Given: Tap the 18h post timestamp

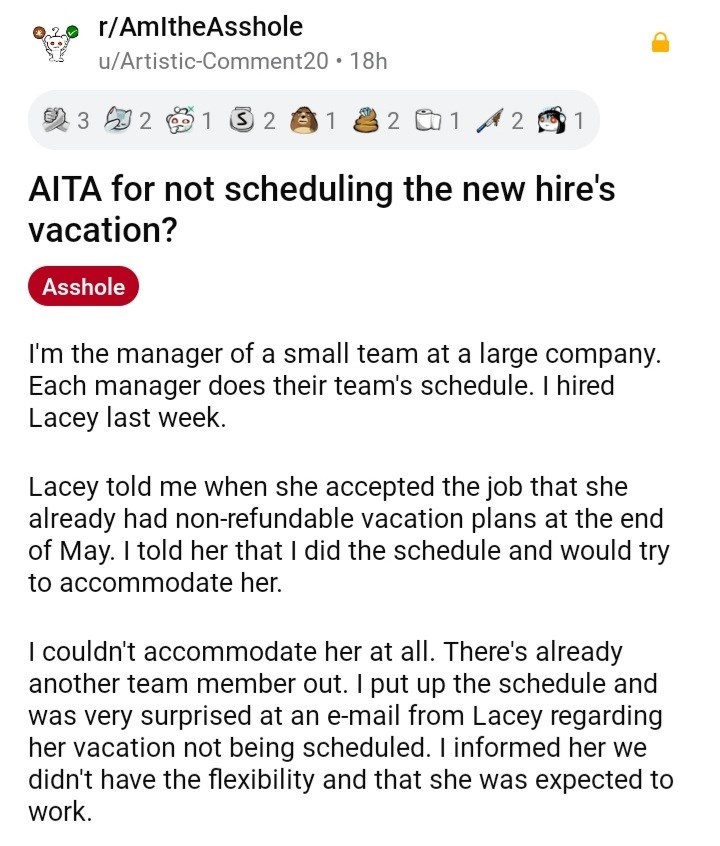Looking at the screenshot, I should coord(369,60).
